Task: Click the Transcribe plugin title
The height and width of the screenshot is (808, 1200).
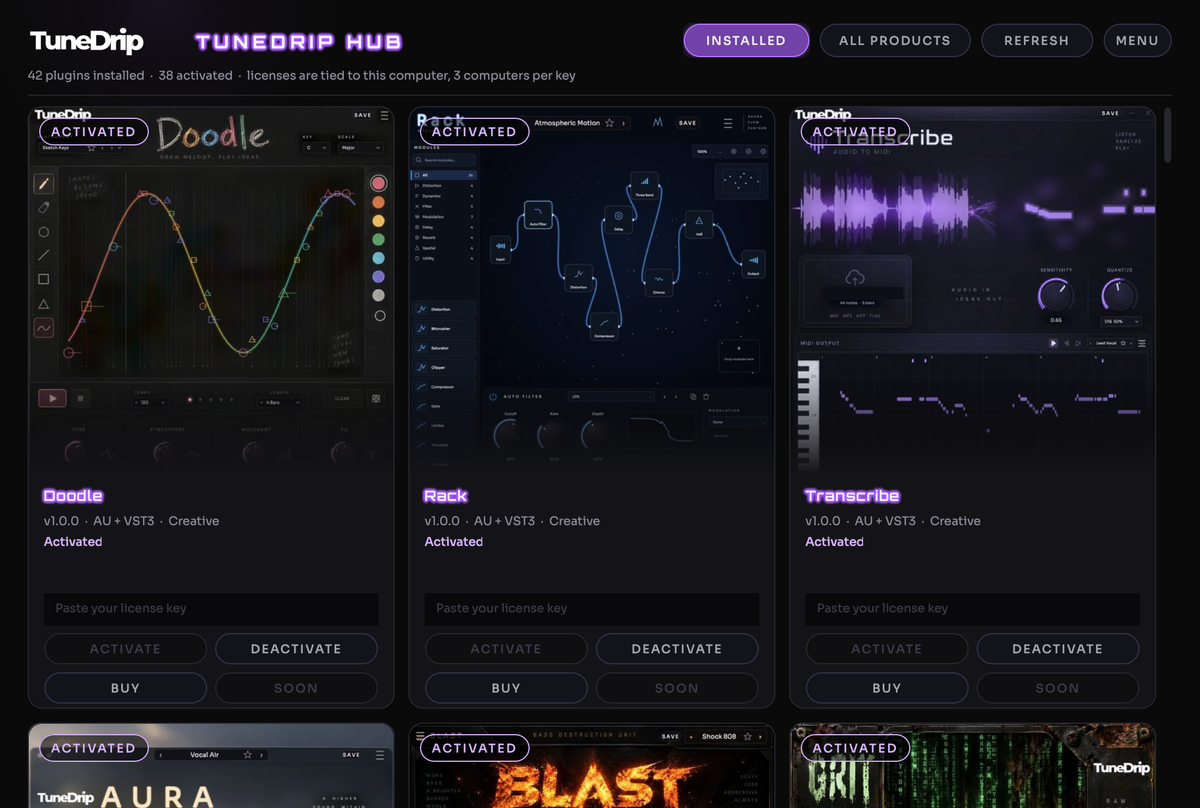Action: pyautogui.click(x=852, y=496)
